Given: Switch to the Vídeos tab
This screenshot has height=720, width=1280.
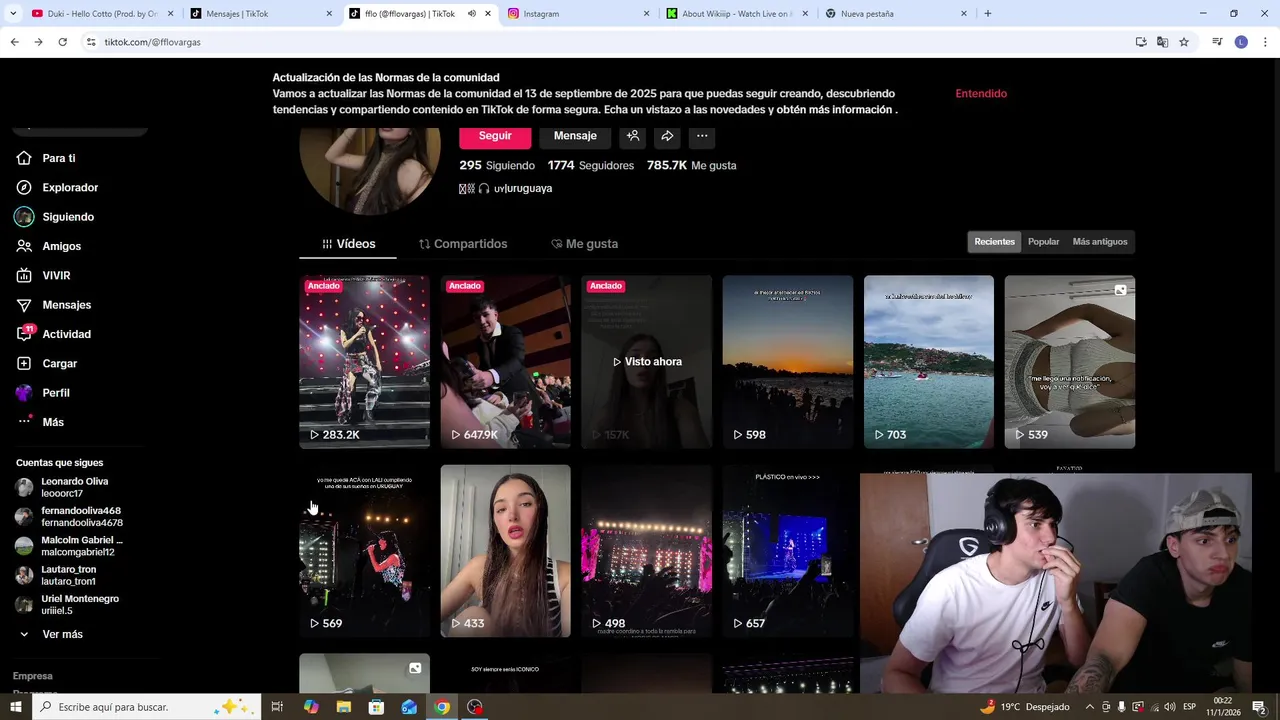Looking at the screenshot, I should pos(348,244).
